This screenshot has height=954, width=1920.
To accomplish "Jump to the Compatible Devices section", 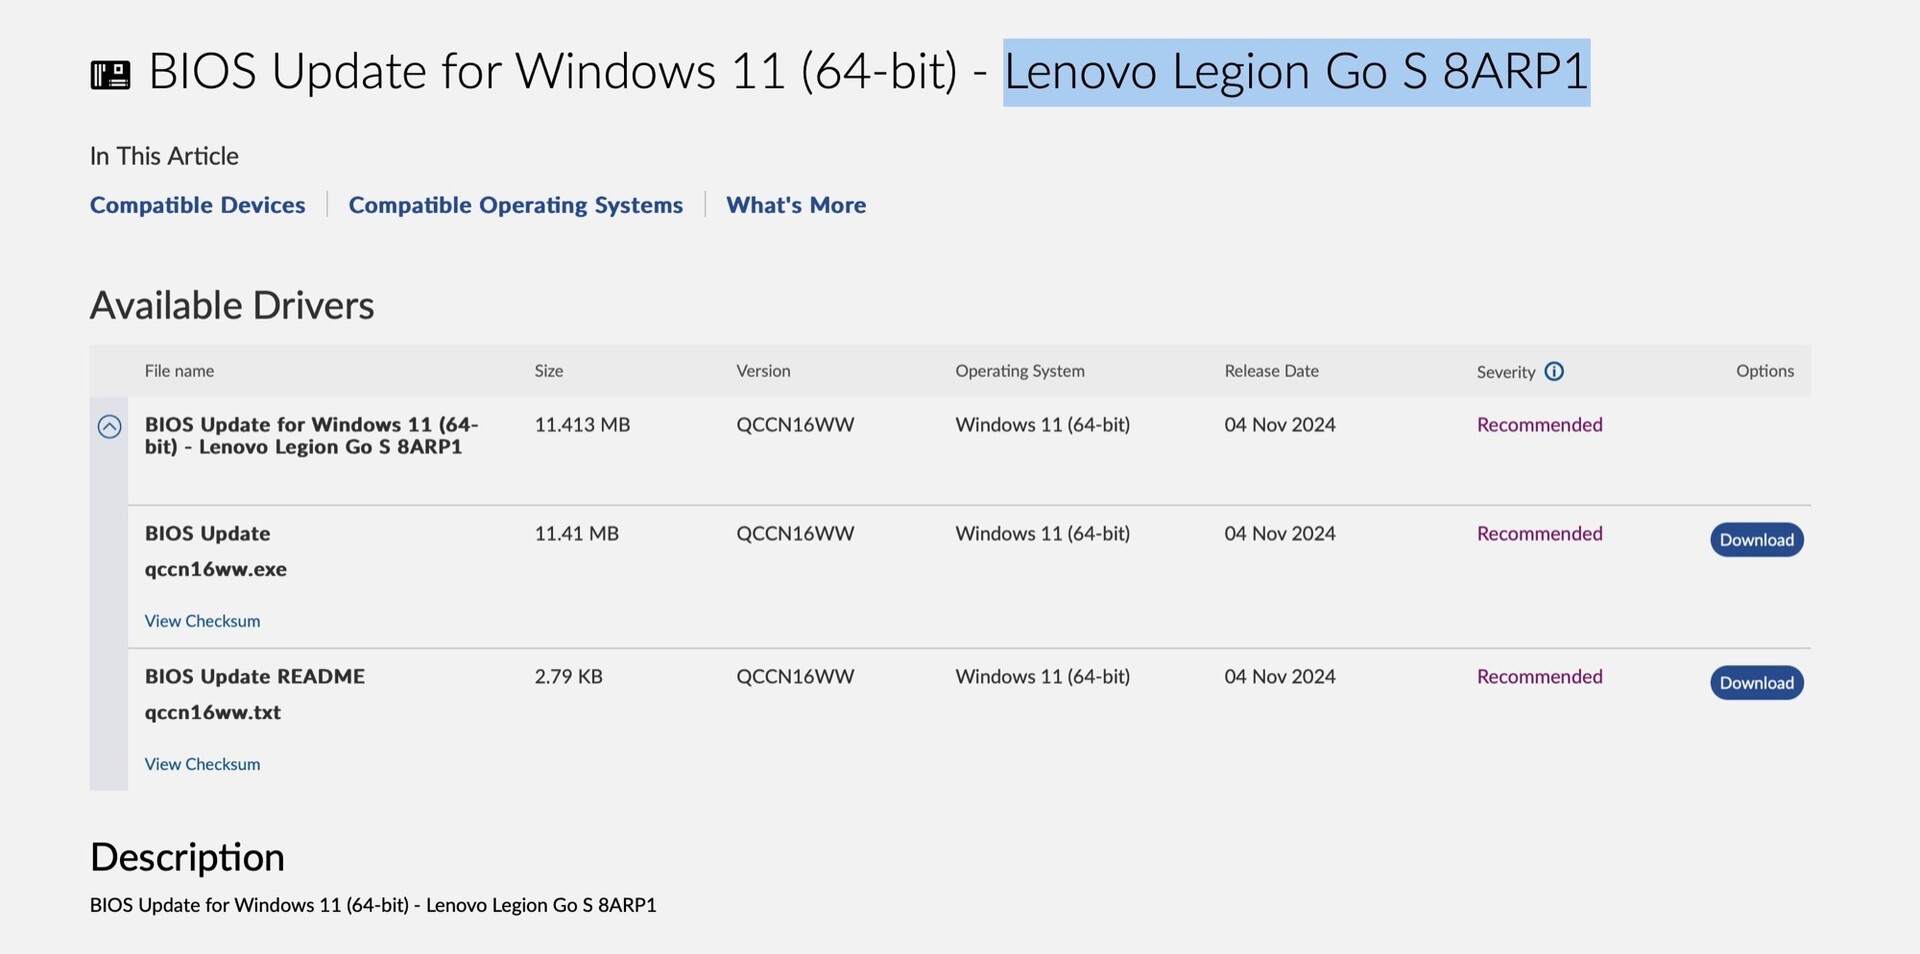I will click(197, 205).
